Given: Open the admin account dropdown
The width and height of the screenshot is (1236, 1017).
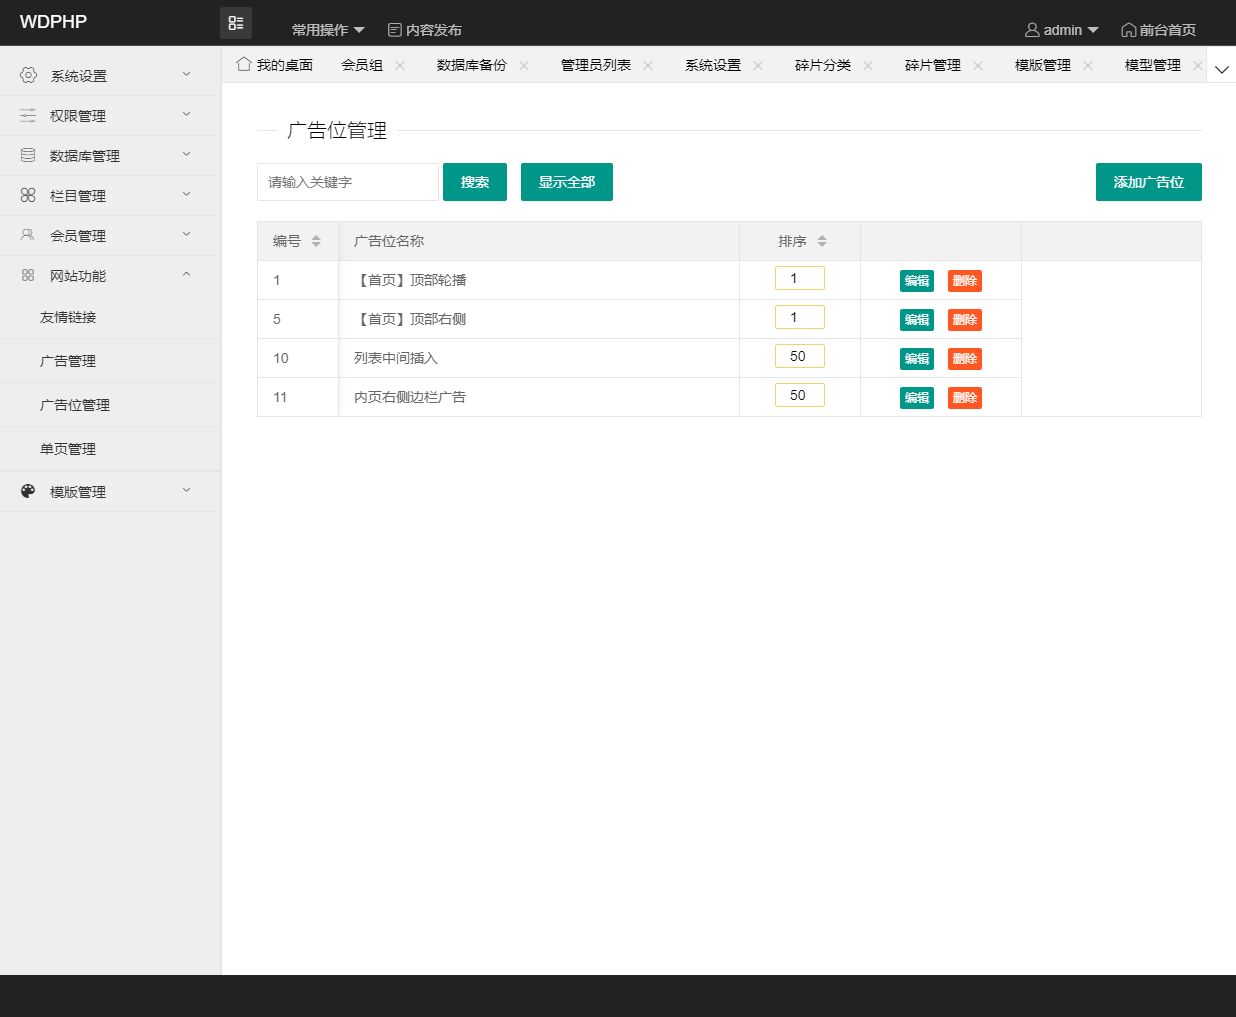Looking at the screenshot, I should tap(1062, 30).
